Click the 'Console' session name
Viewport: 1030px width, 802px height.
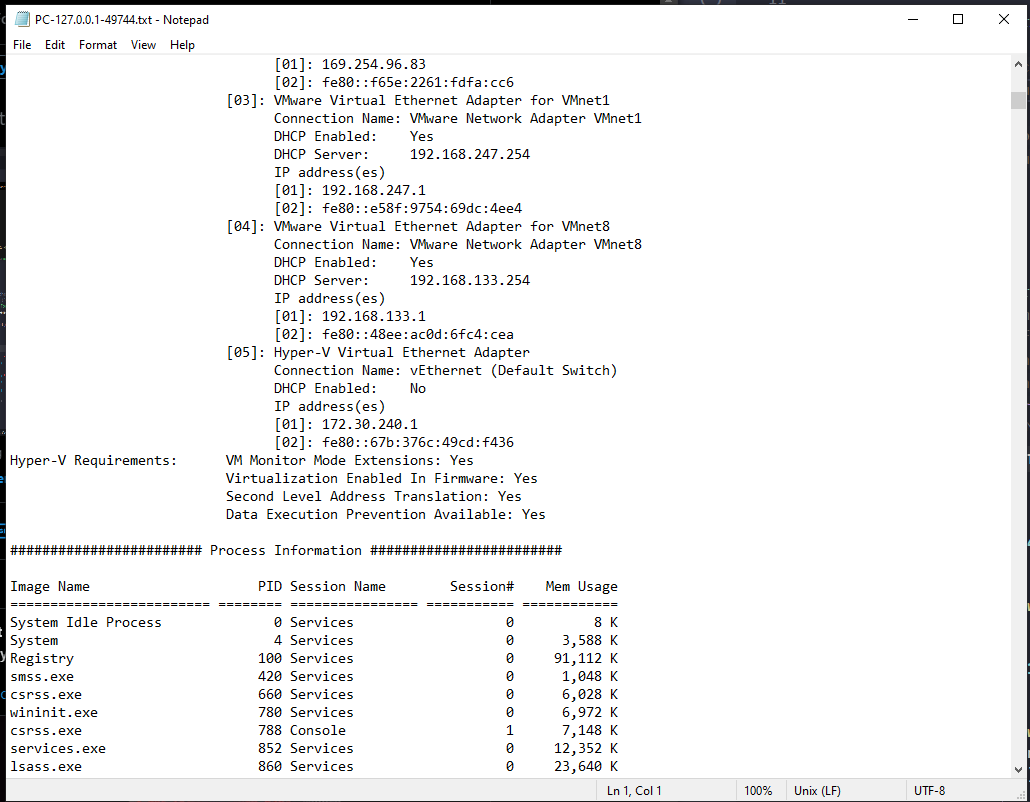pyautogui.click(x=318, y=730)
